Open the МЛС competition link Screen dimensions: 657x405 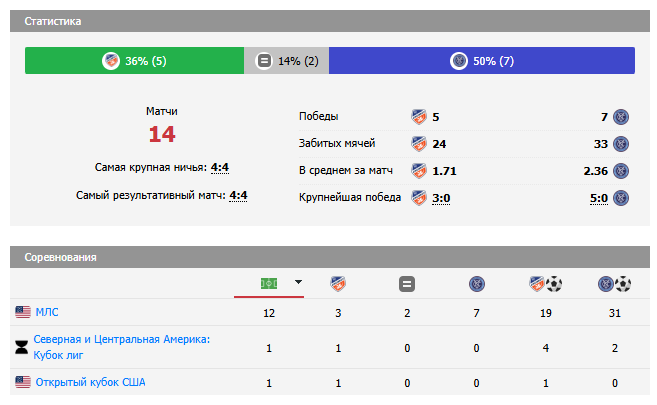(x=47, y=313)
